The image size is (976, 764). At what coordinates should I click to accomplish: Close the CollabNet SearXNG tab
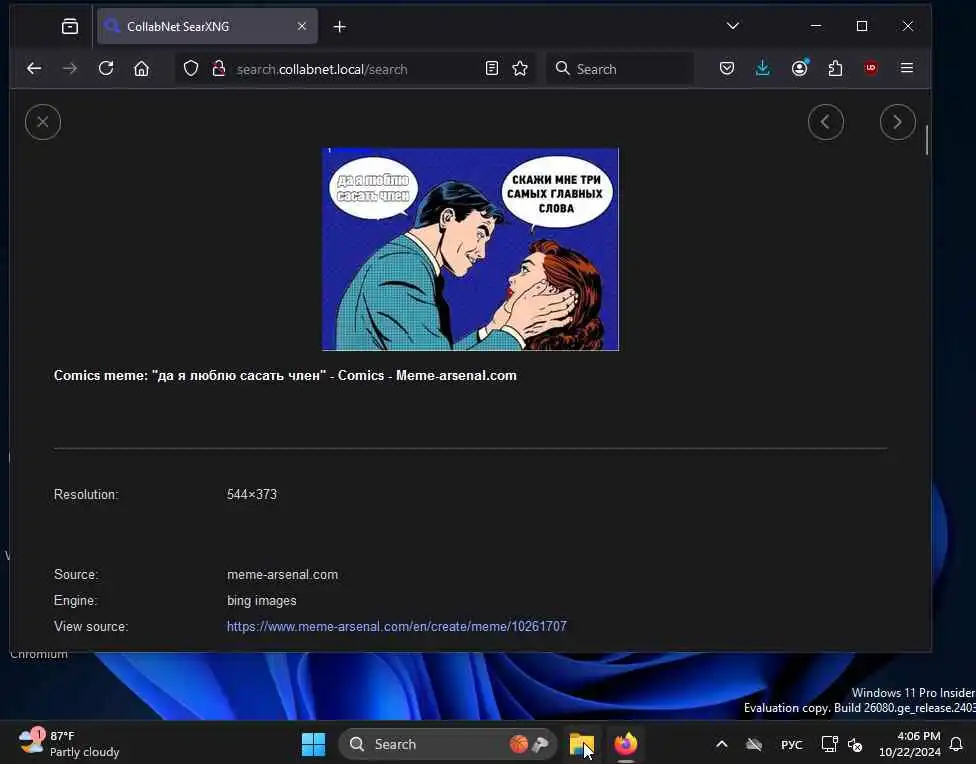[302, 26]
